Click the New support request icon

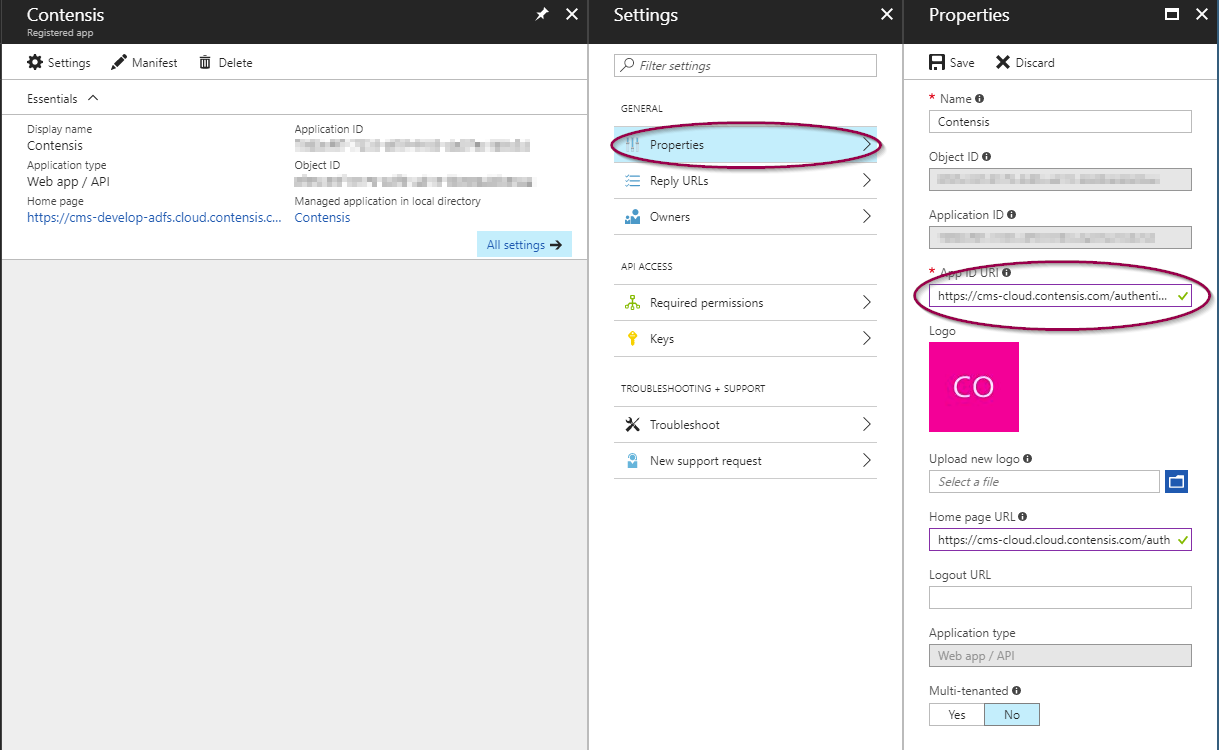point(632,461)
